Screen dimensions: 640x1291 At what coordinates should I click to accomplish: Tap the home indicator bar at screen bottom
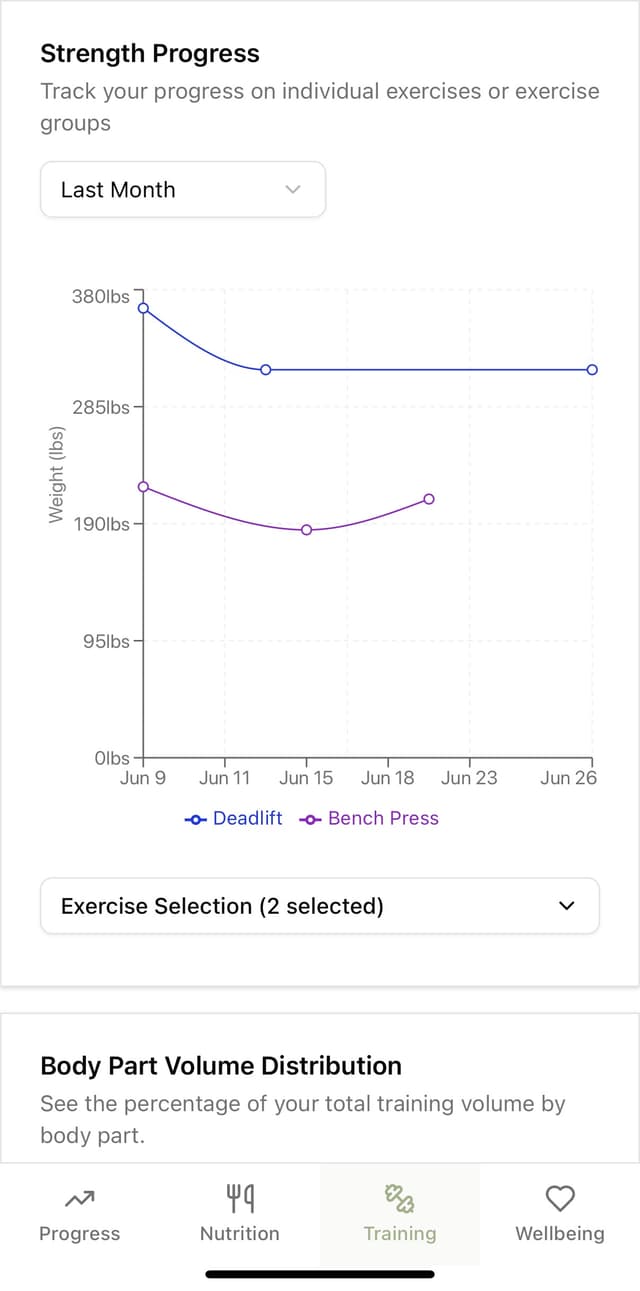[320, 1274]
